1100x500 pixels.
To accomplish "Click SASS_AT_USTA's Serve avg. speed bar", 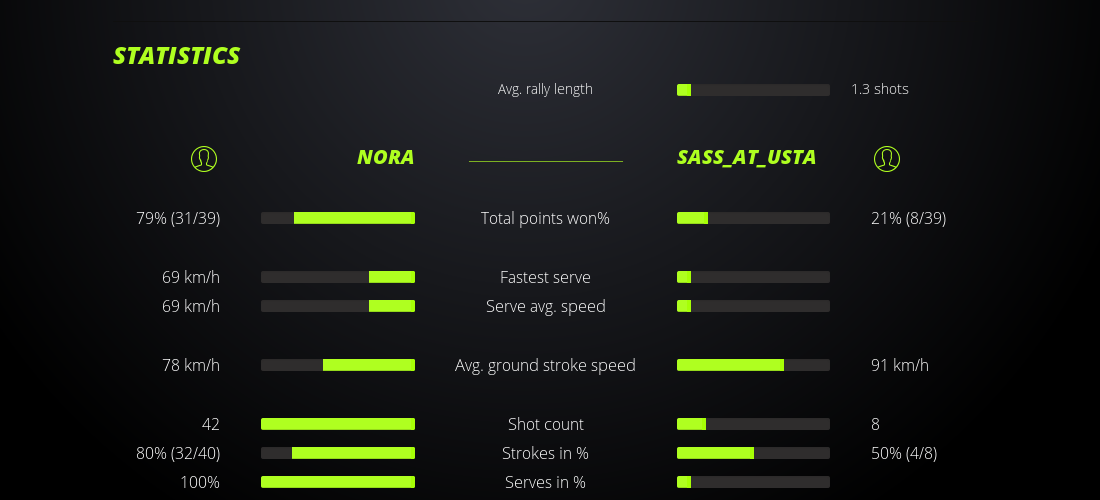I will pos(753,306).
